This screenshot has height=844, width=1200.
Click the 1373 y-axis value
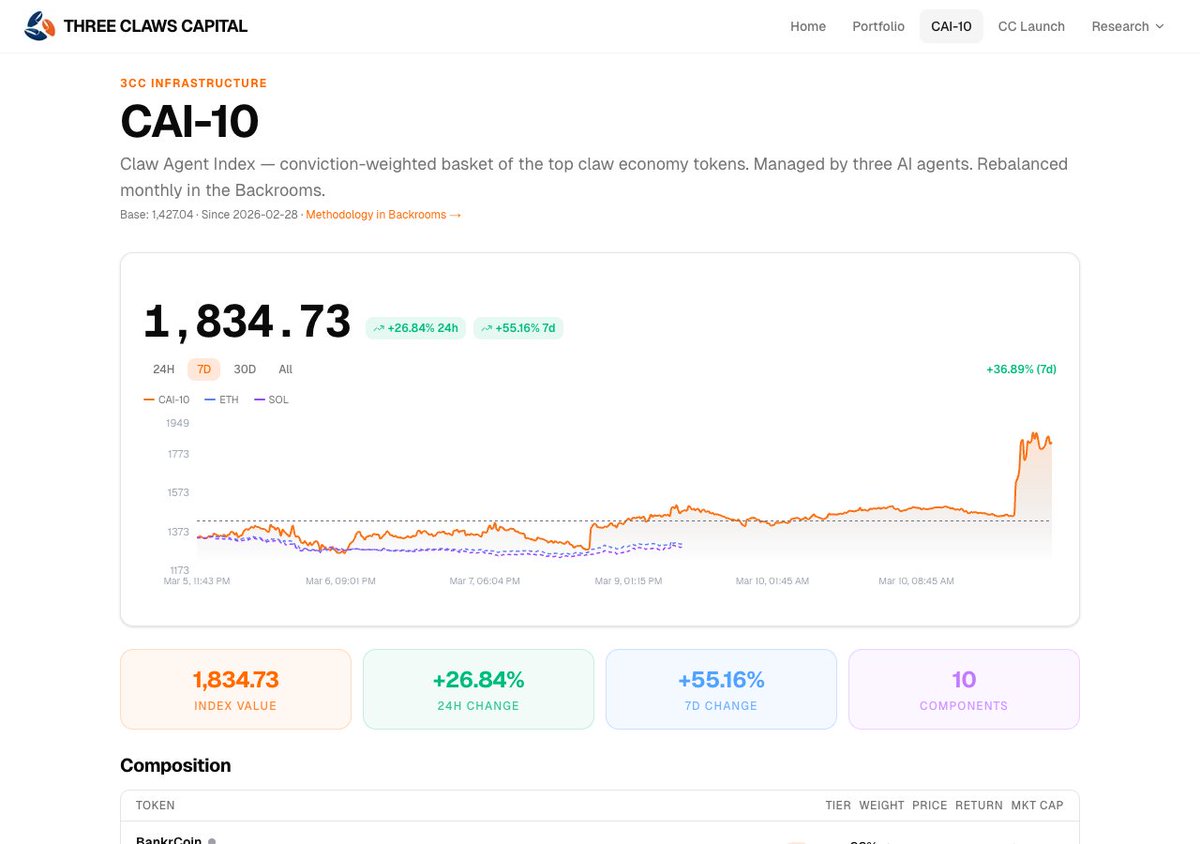click(x=178, y=532)
